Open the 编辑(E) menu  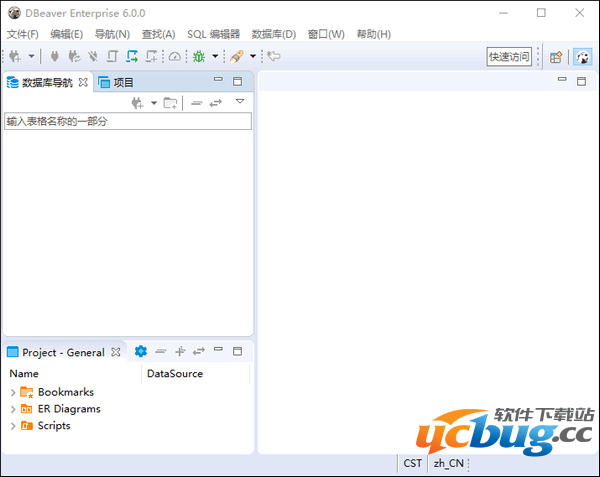67,34
